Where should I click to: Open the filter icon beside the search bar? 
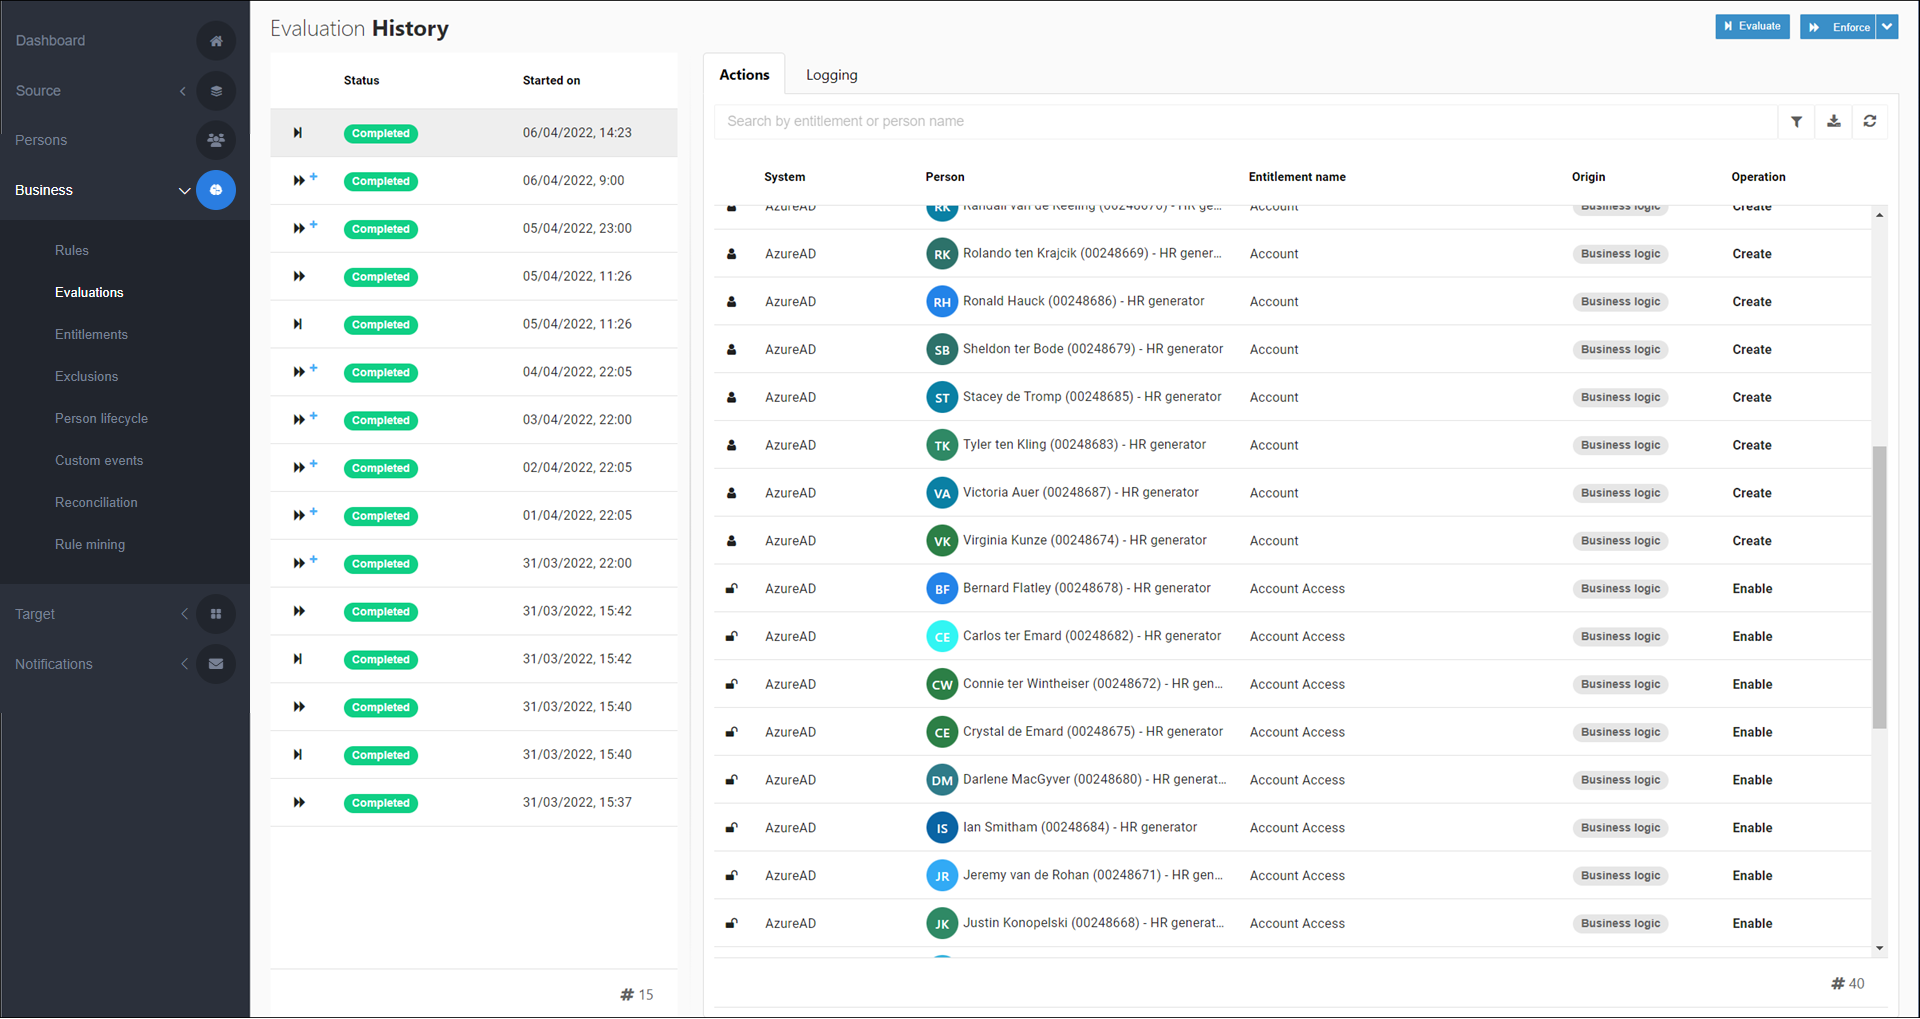pos(1796,121)
